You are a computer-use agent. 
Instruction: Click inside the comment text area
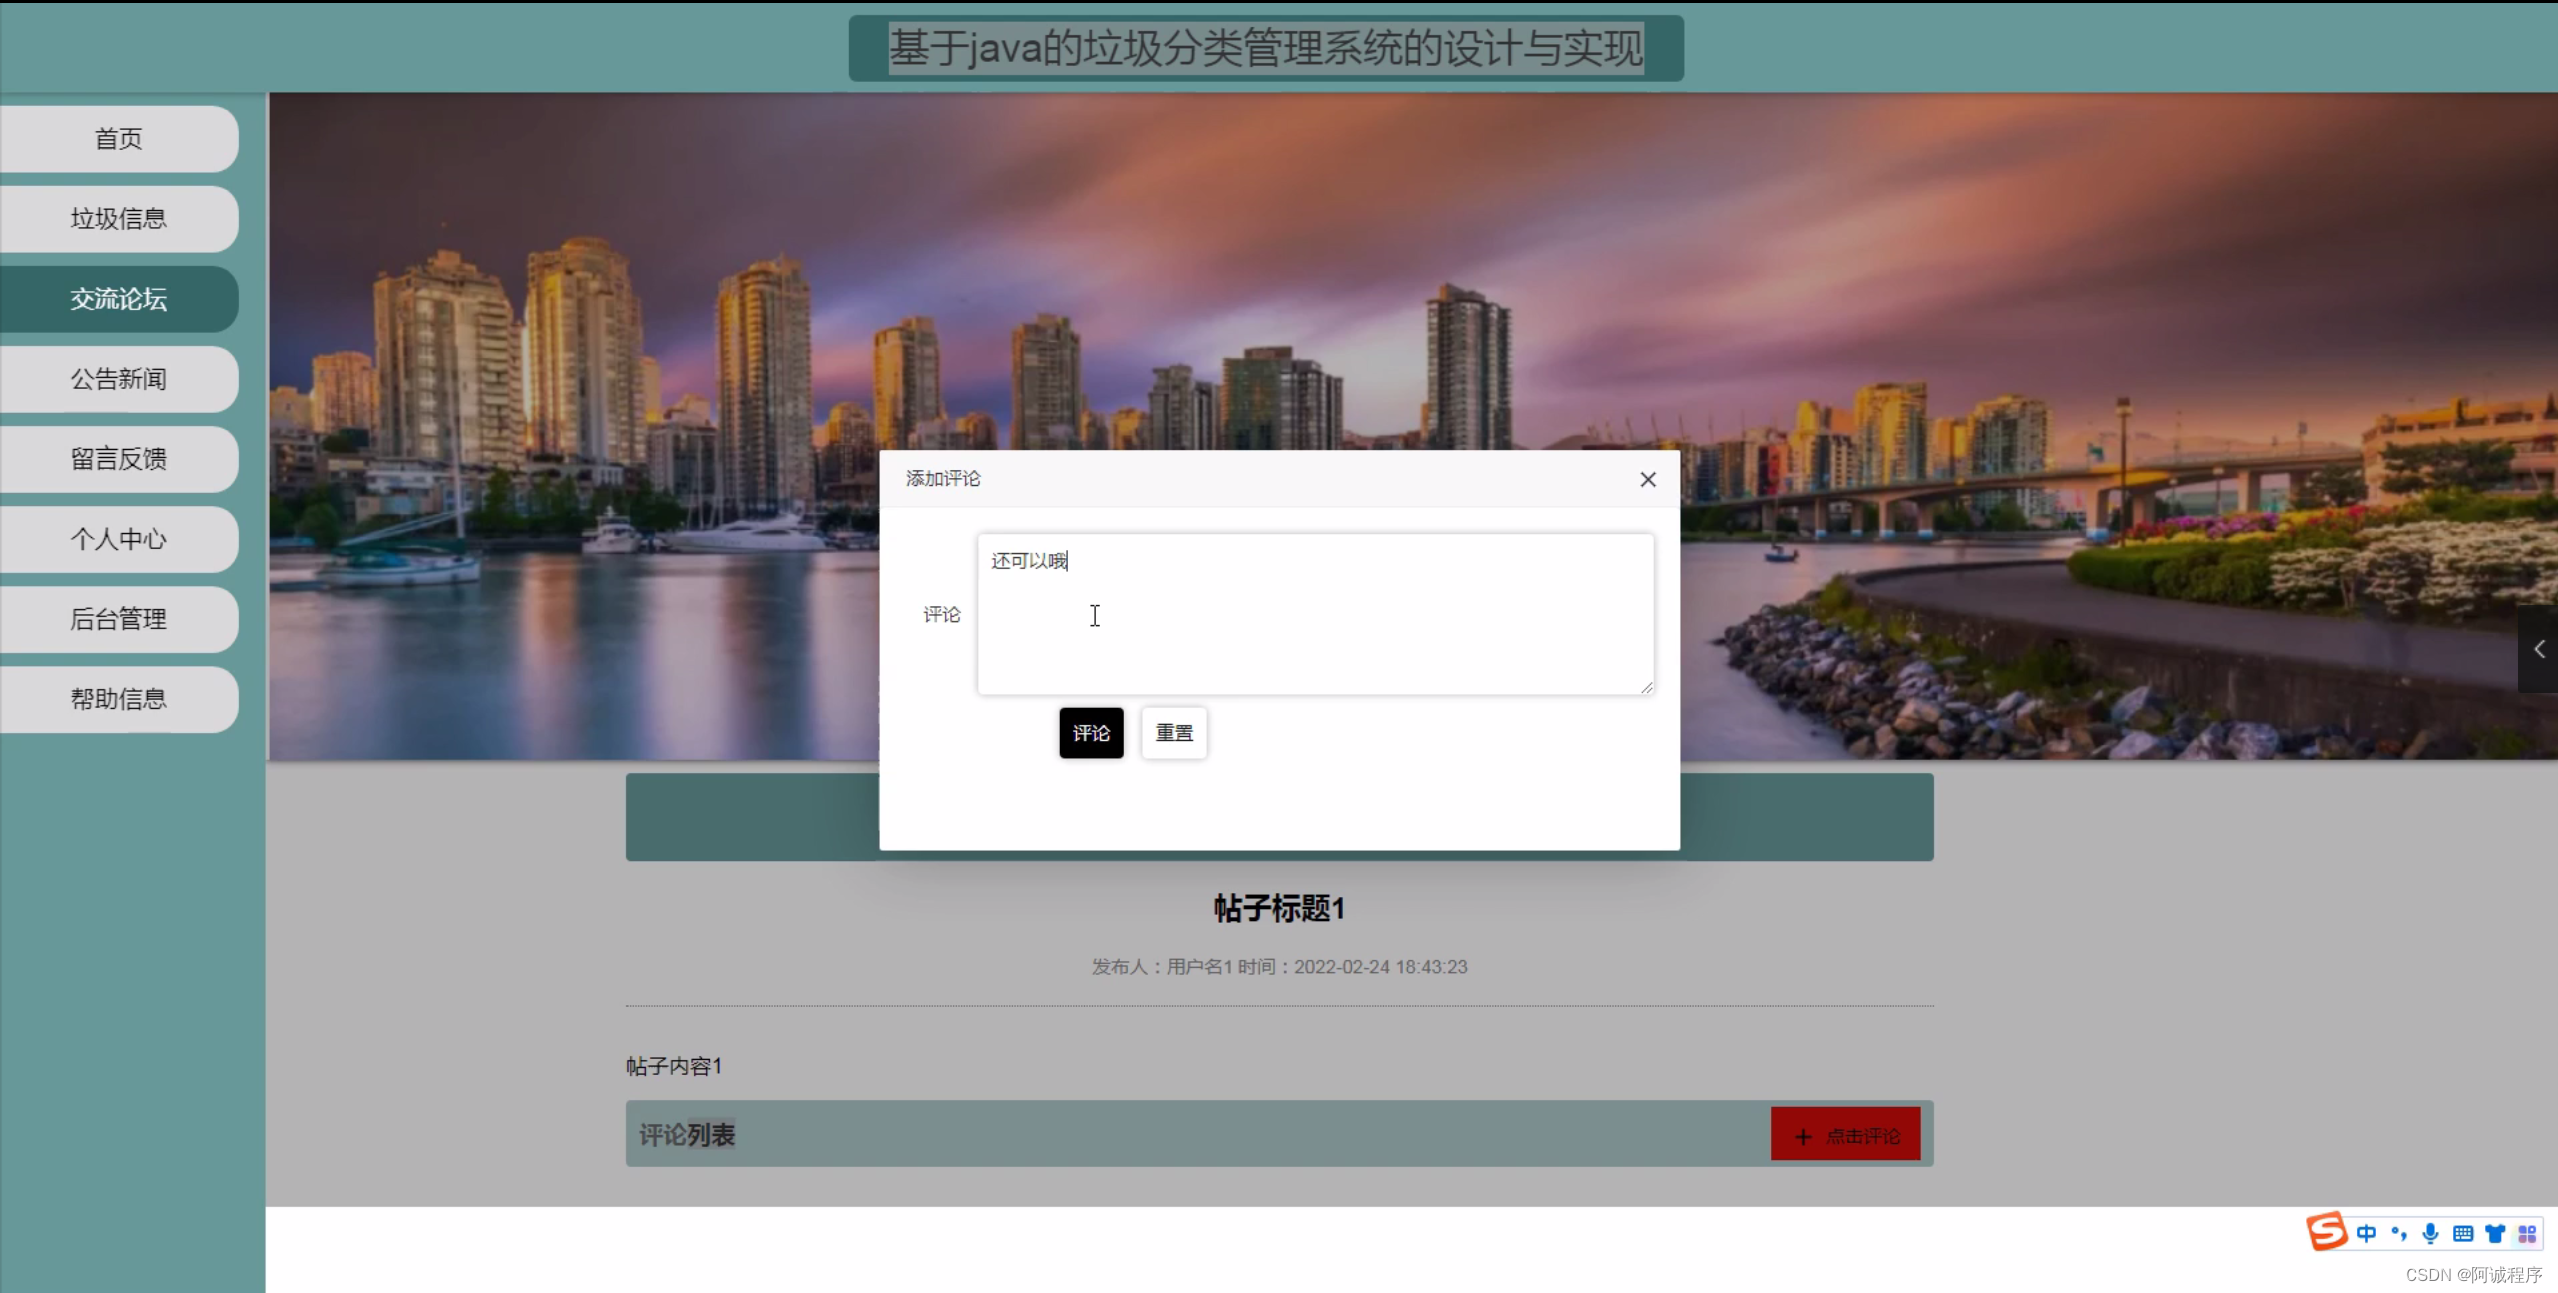pyautogui.click(x=1314, y=615)
